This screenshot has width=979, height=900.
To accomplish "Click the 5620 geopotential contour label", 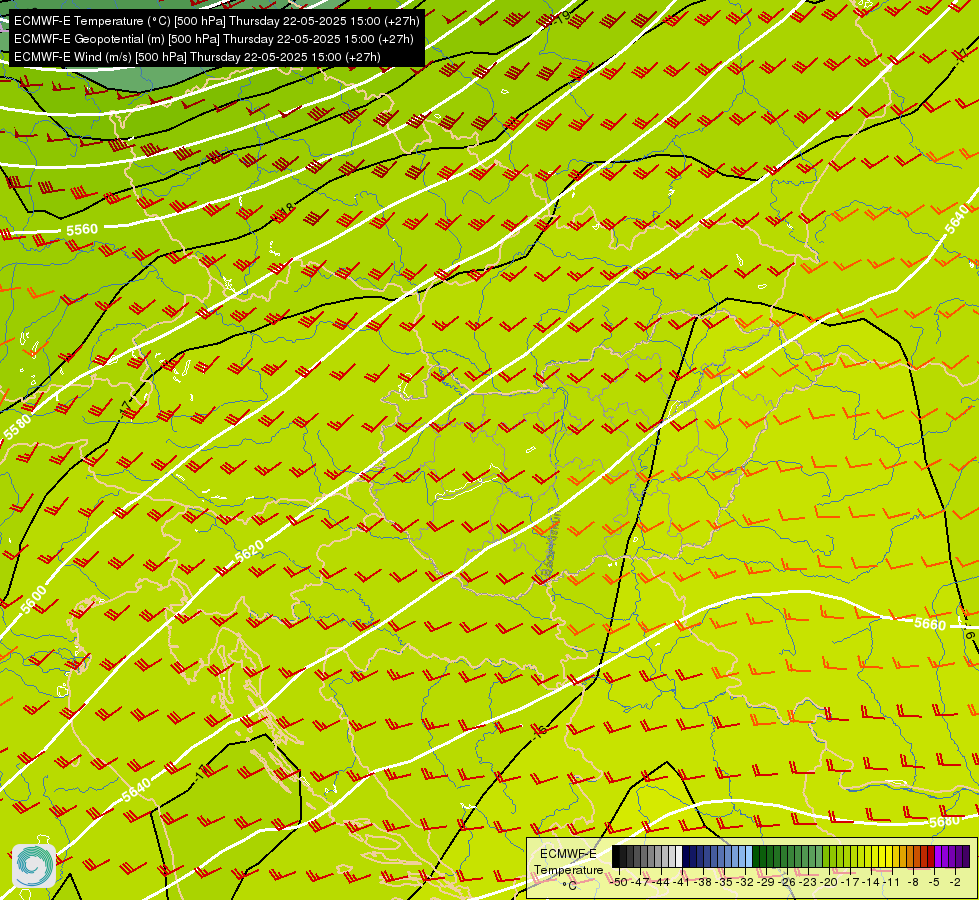I will pyautogui.click(x=249, y=551).
